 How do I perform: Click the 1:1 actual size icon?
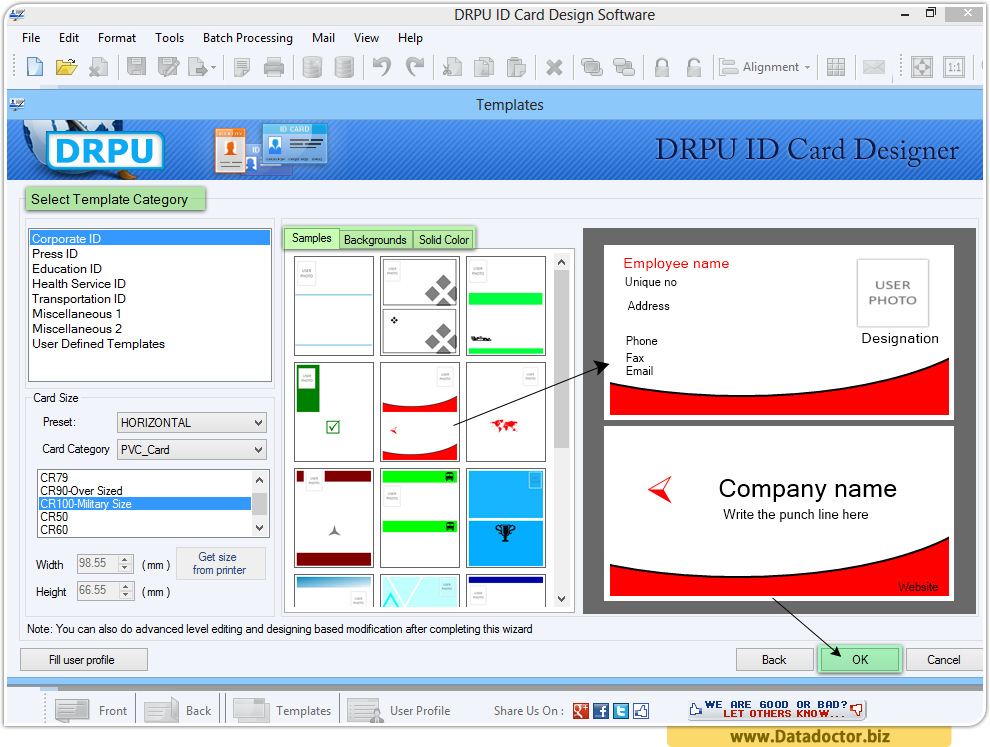click(954, 66)
